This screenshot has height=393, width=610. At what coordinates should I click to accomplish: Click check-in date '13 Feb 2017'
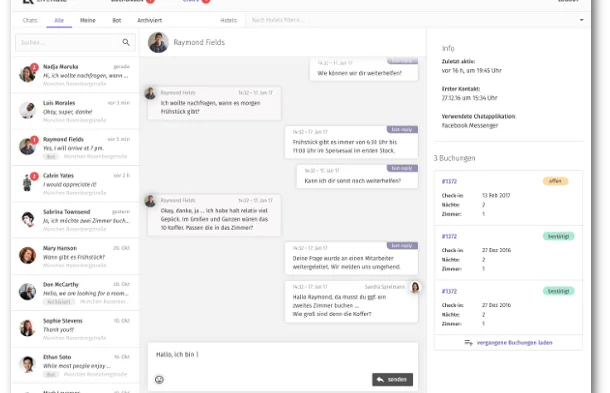click(496, 195)
